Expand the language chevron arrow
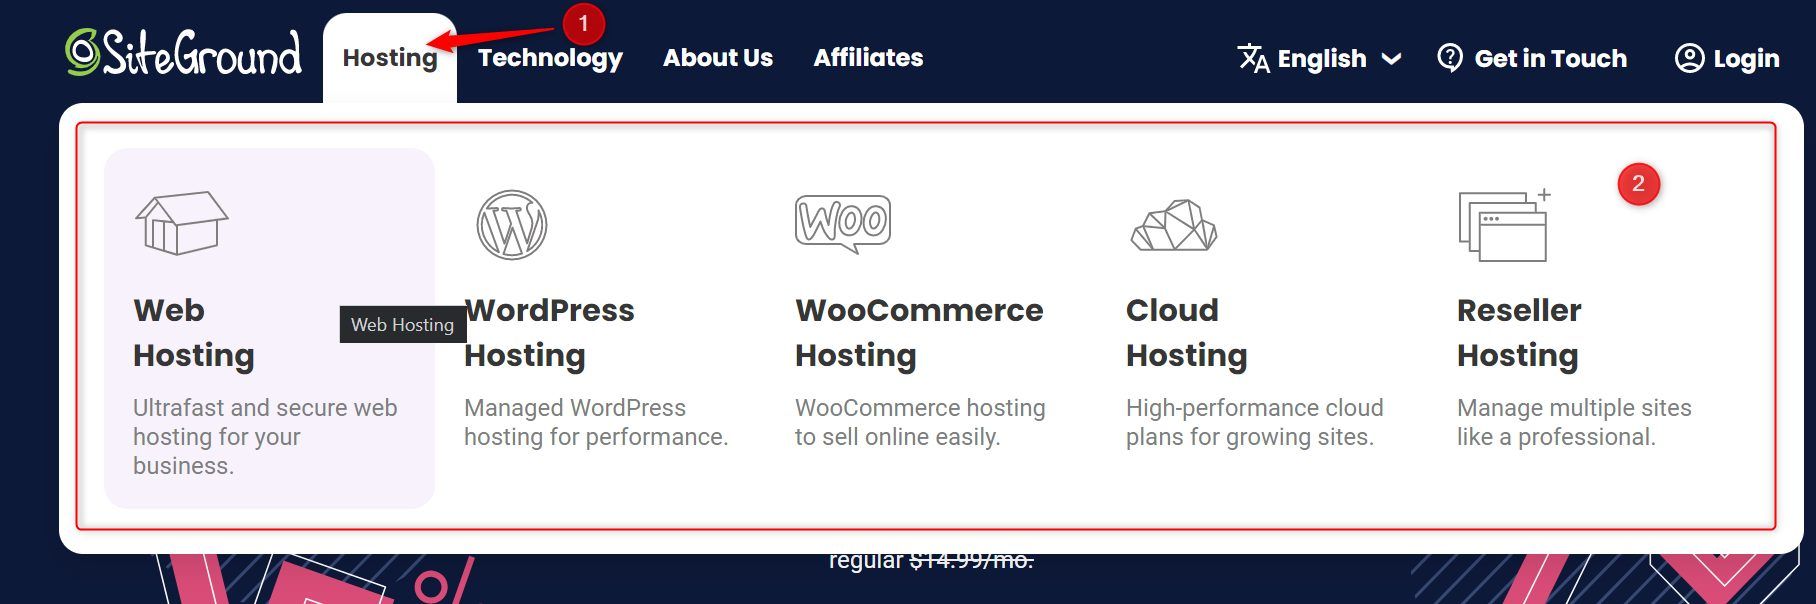Image resolution: width=1816 pixels, height=604 pixels. [x=1391, y=59]
